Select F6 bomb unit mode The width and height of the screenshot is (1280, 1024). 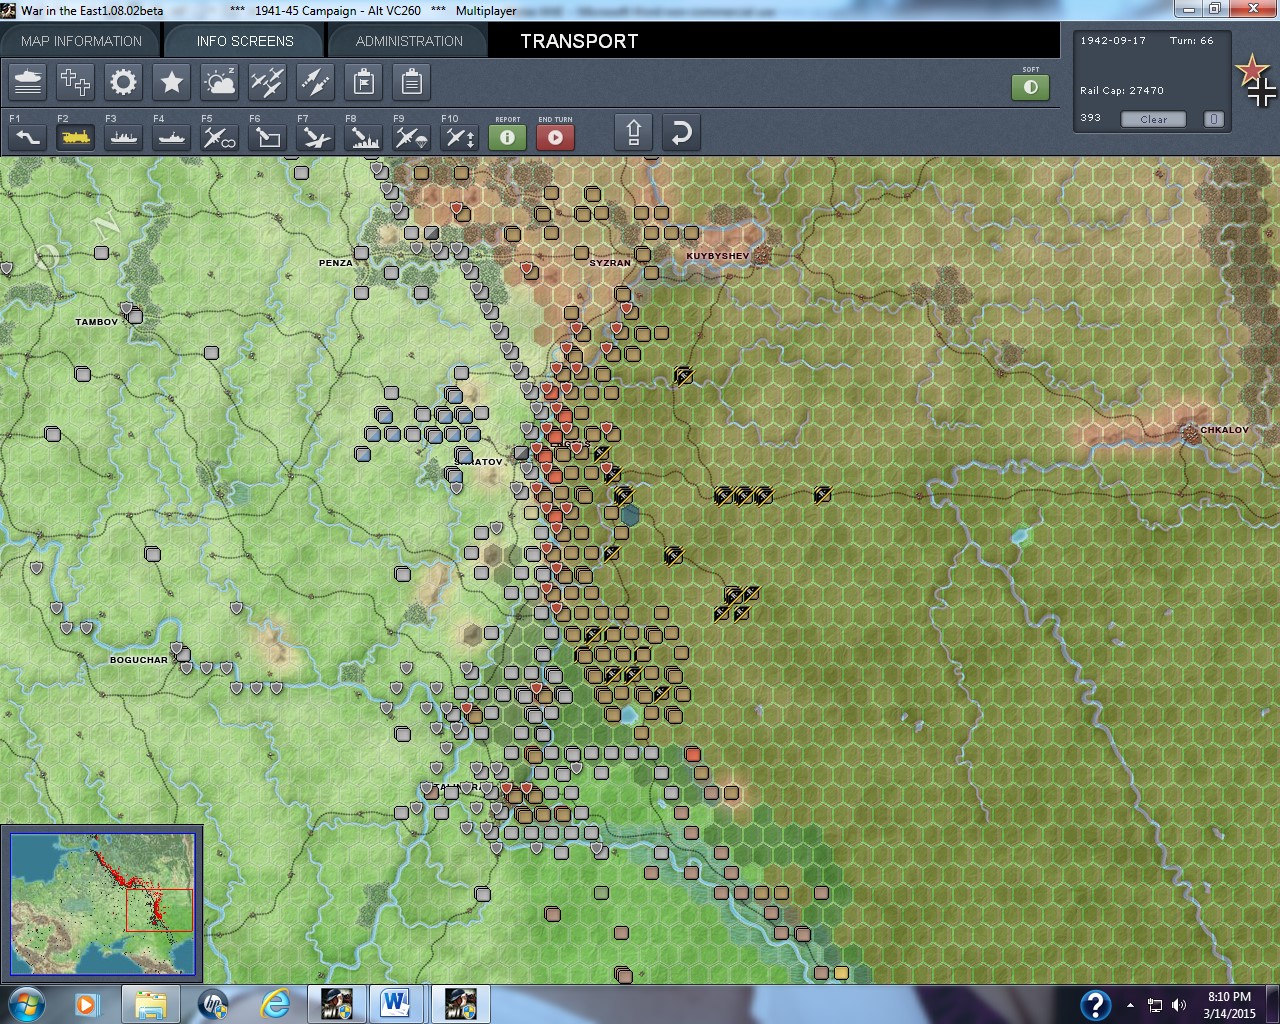point(268,137)
